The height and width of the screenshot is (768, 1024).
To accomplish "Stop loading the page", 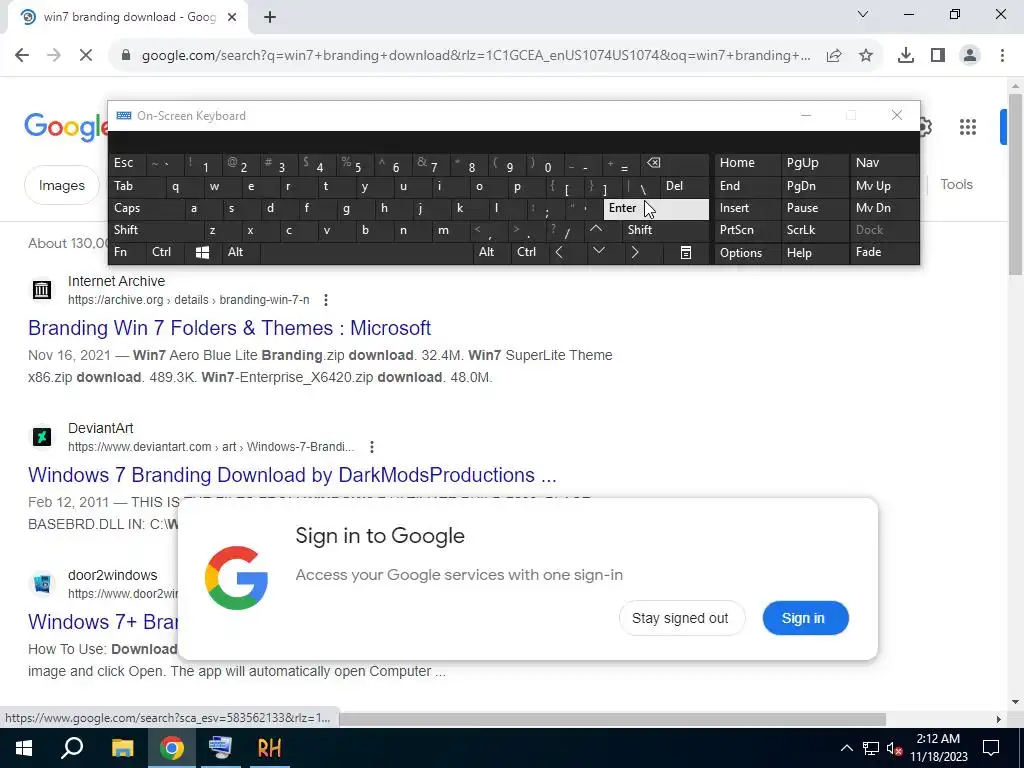I will pyautogui.click(x=86, y=56).
